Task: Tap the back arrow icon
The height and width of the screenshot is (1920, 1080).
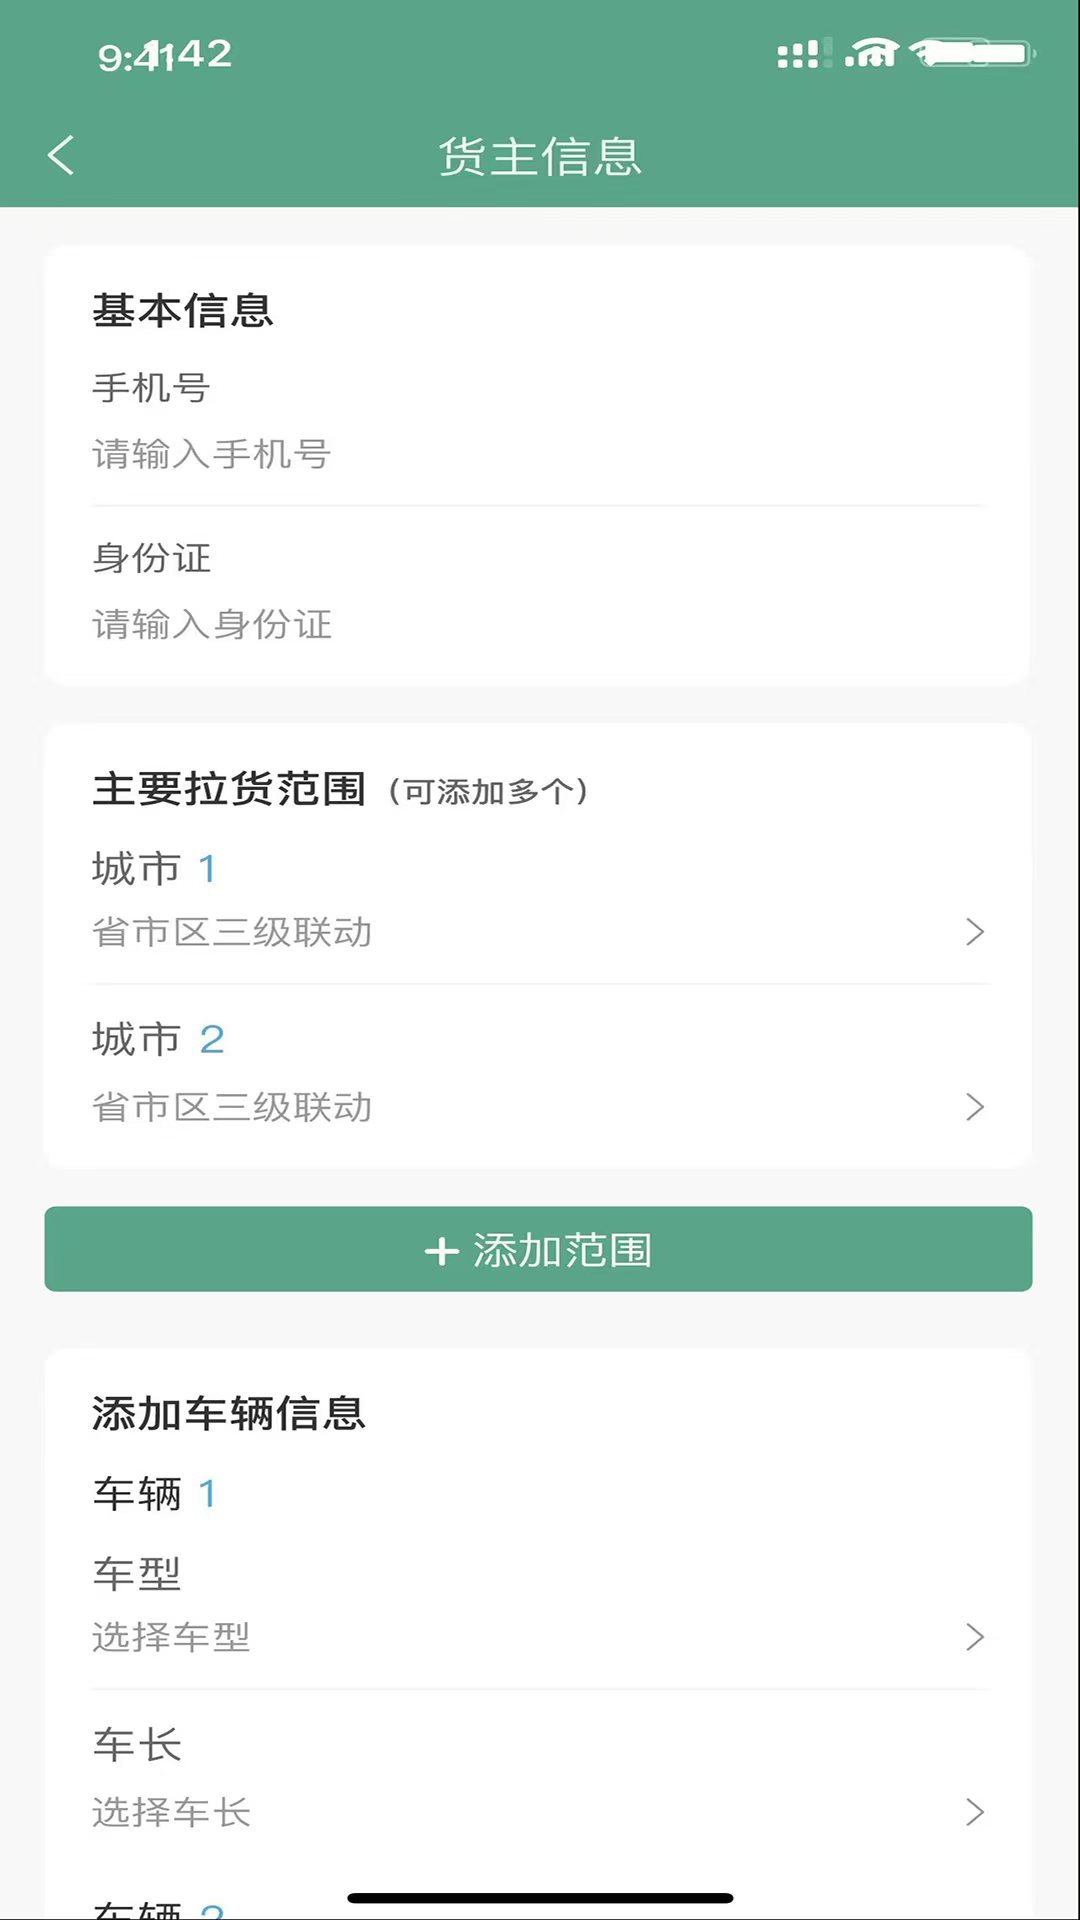Action: [x=61, y=155]
